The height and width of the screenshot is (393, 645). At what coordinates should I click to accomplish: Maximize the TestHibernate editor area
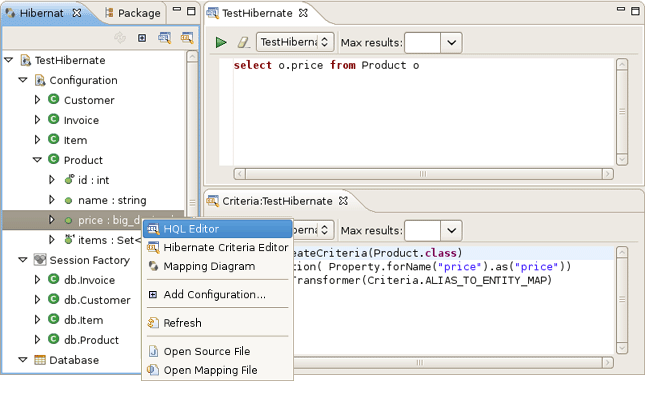click(635, 11)
